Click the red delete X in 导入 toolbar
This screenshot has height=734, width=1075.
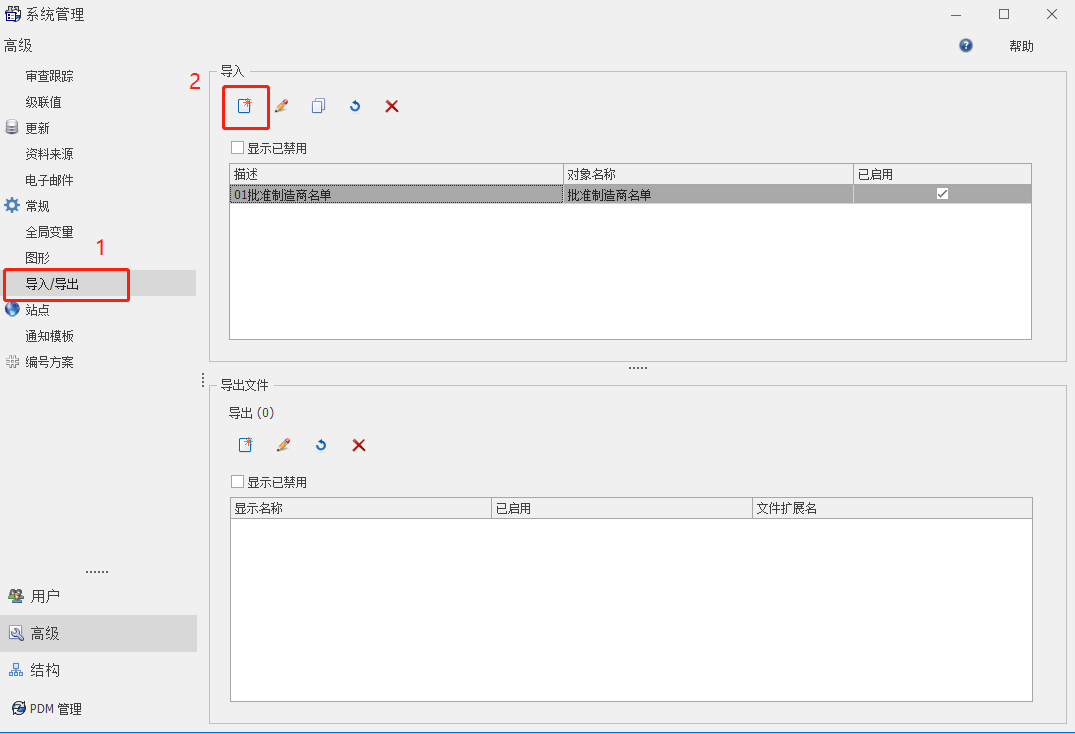pyautogui.click(x=392, y=106)
